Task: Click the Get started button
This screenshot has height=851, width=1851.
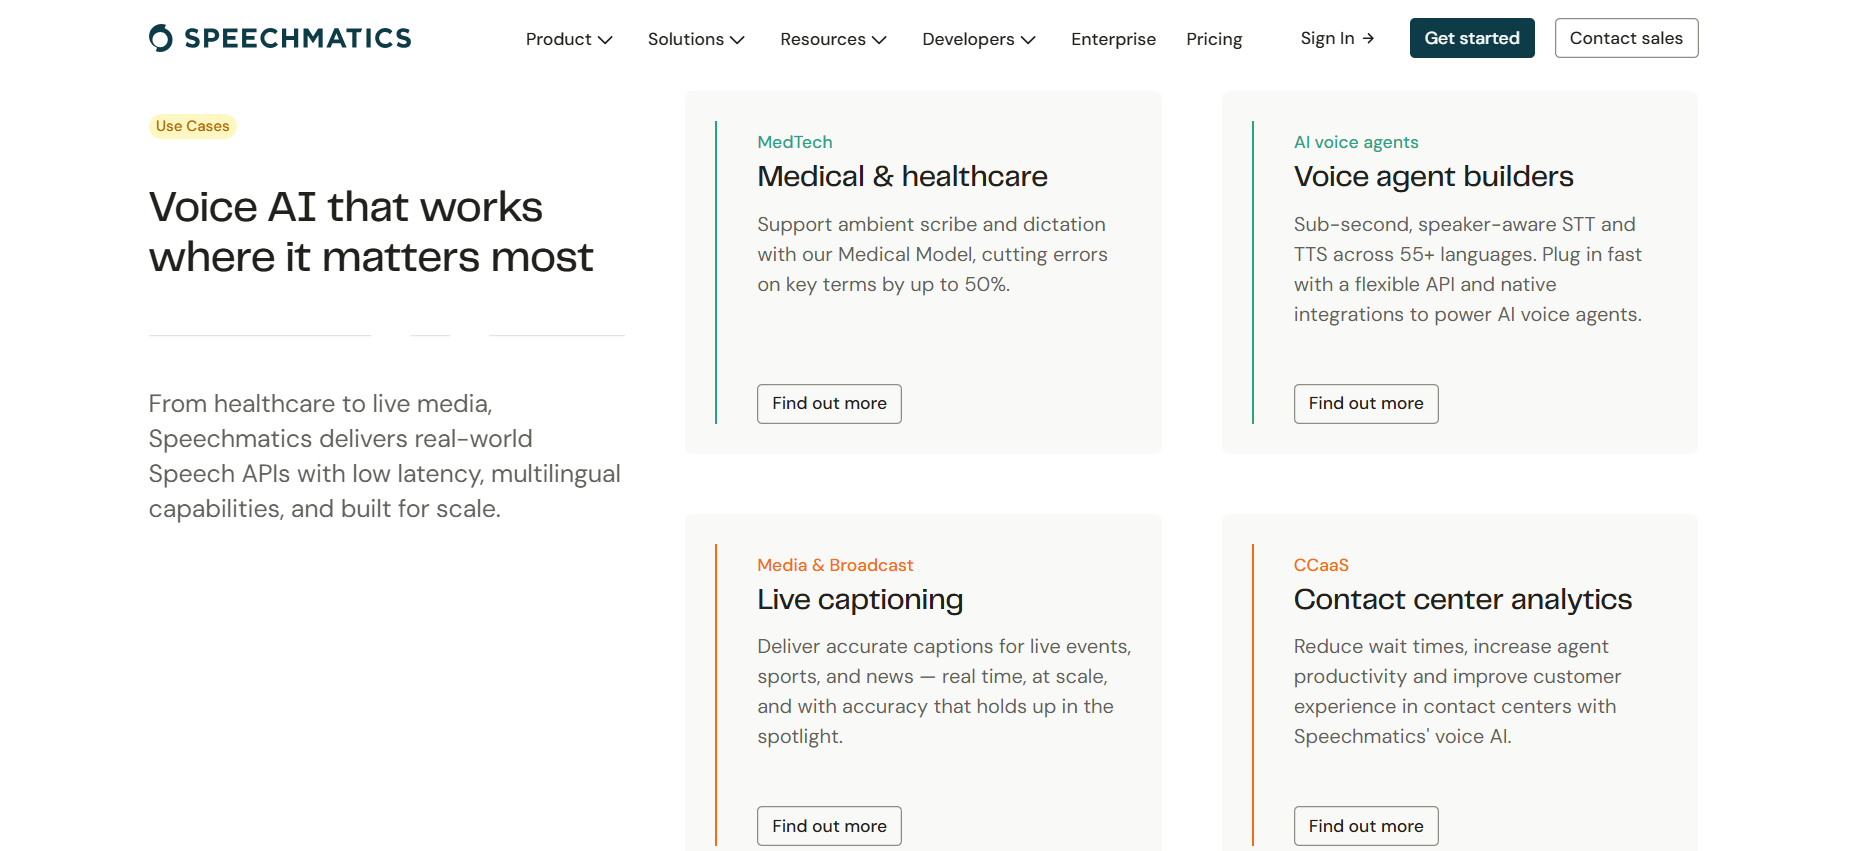Action: (1472, 38)
